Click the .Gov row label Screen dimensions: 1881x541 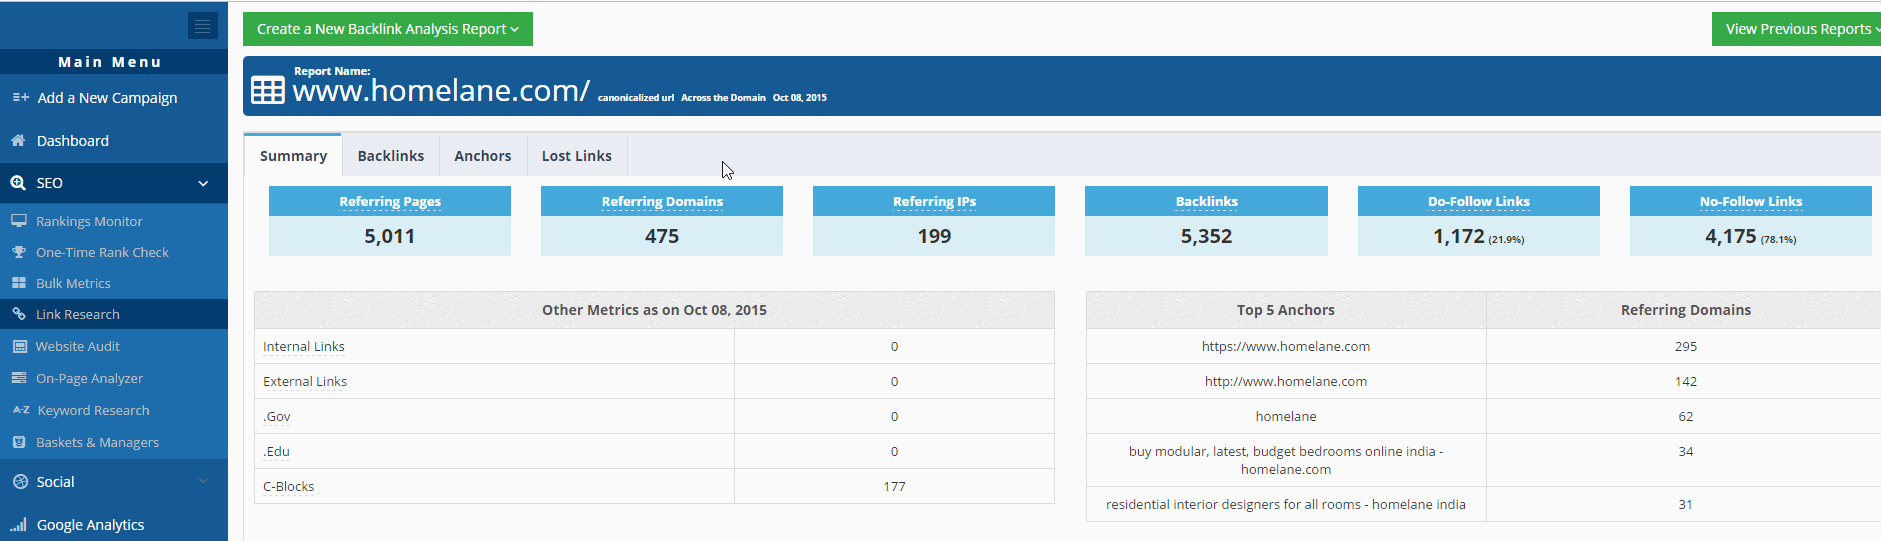pyautogui.click(x=277, y=416)
